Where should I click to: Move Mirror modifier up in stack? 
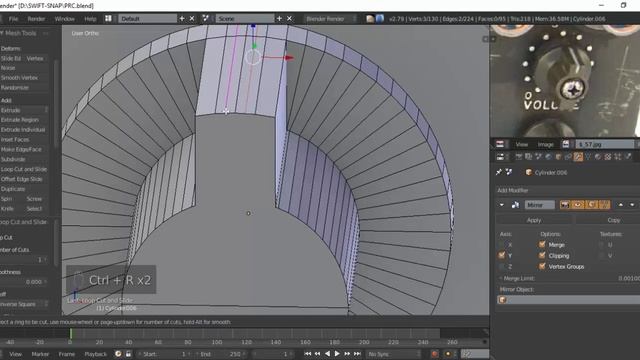tap(620, 205)
